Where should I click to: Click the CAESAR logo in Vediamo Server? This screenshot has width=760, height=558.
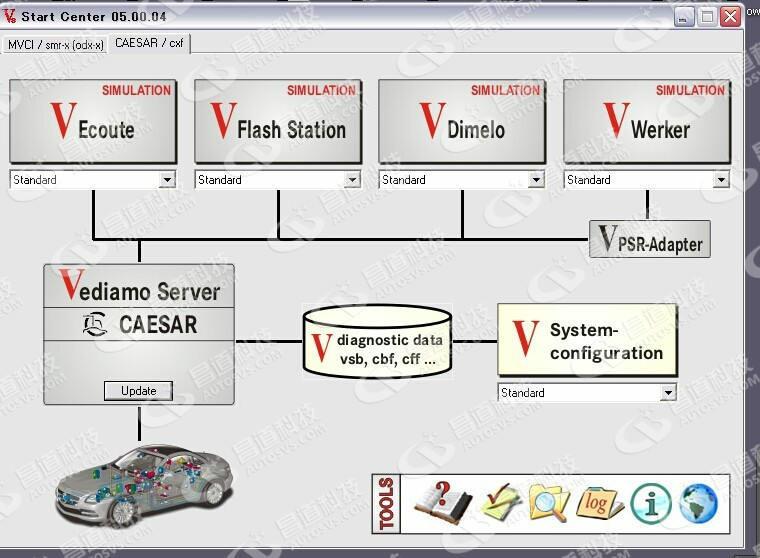(x=94, y=325)
